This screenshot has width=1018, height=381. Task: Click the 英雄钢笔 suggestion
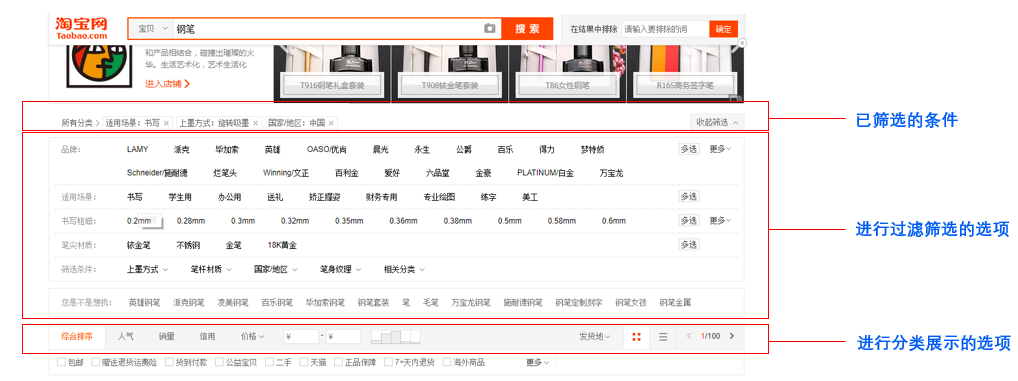[144, 302]
